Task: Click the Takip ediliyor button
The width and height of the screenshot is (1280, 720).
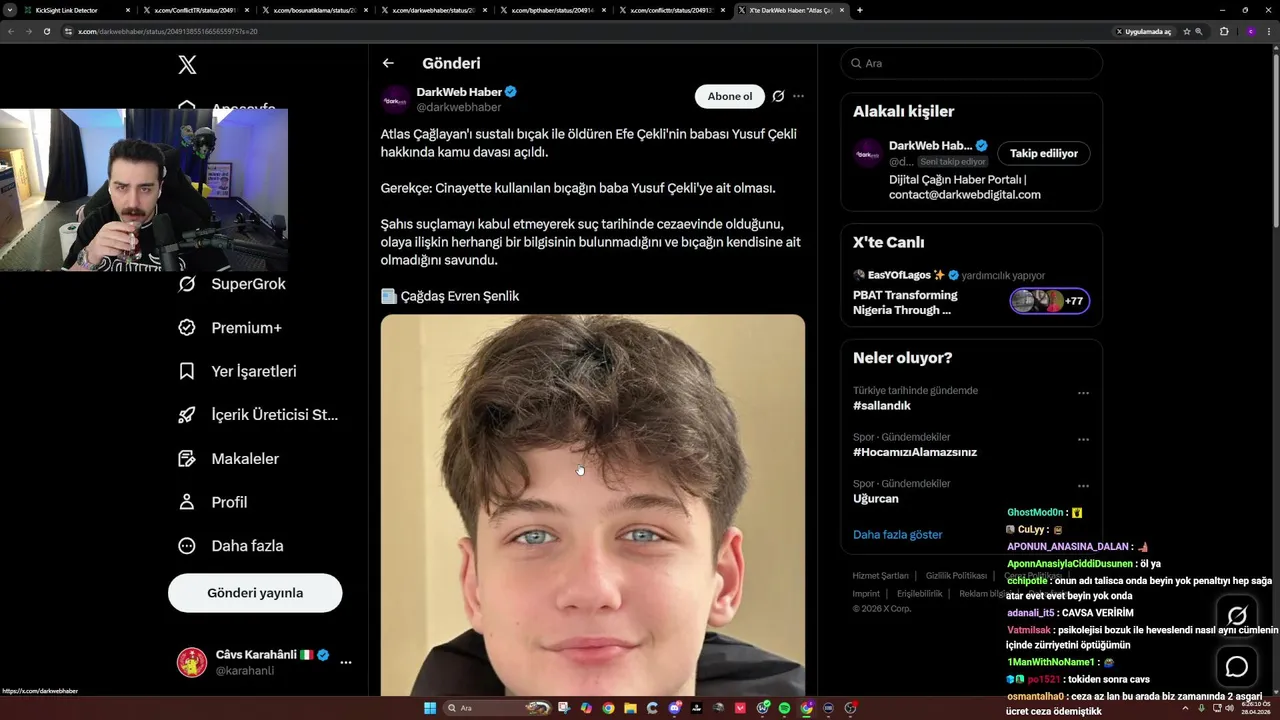Action: pos(1044,153)
